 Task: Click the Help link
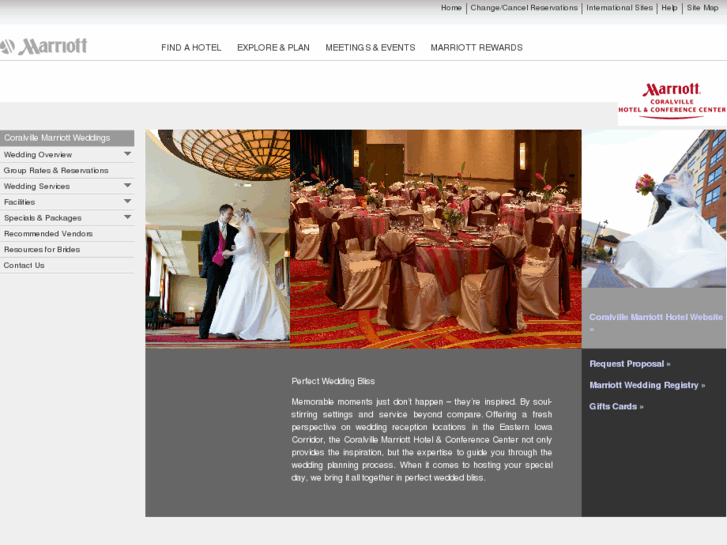(x=669, y=8)
